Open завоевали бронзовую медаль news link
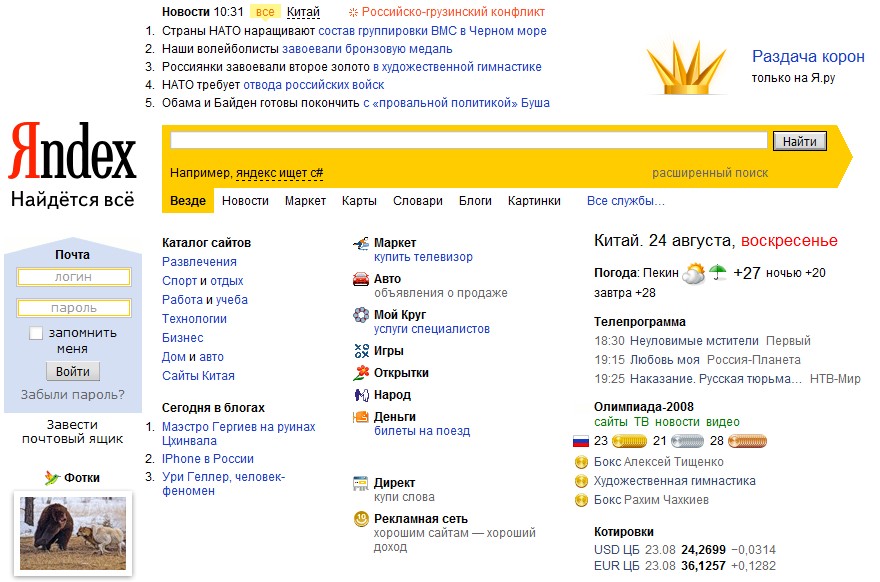The height and width of the screenshot is (582, 880). point(367,49)
